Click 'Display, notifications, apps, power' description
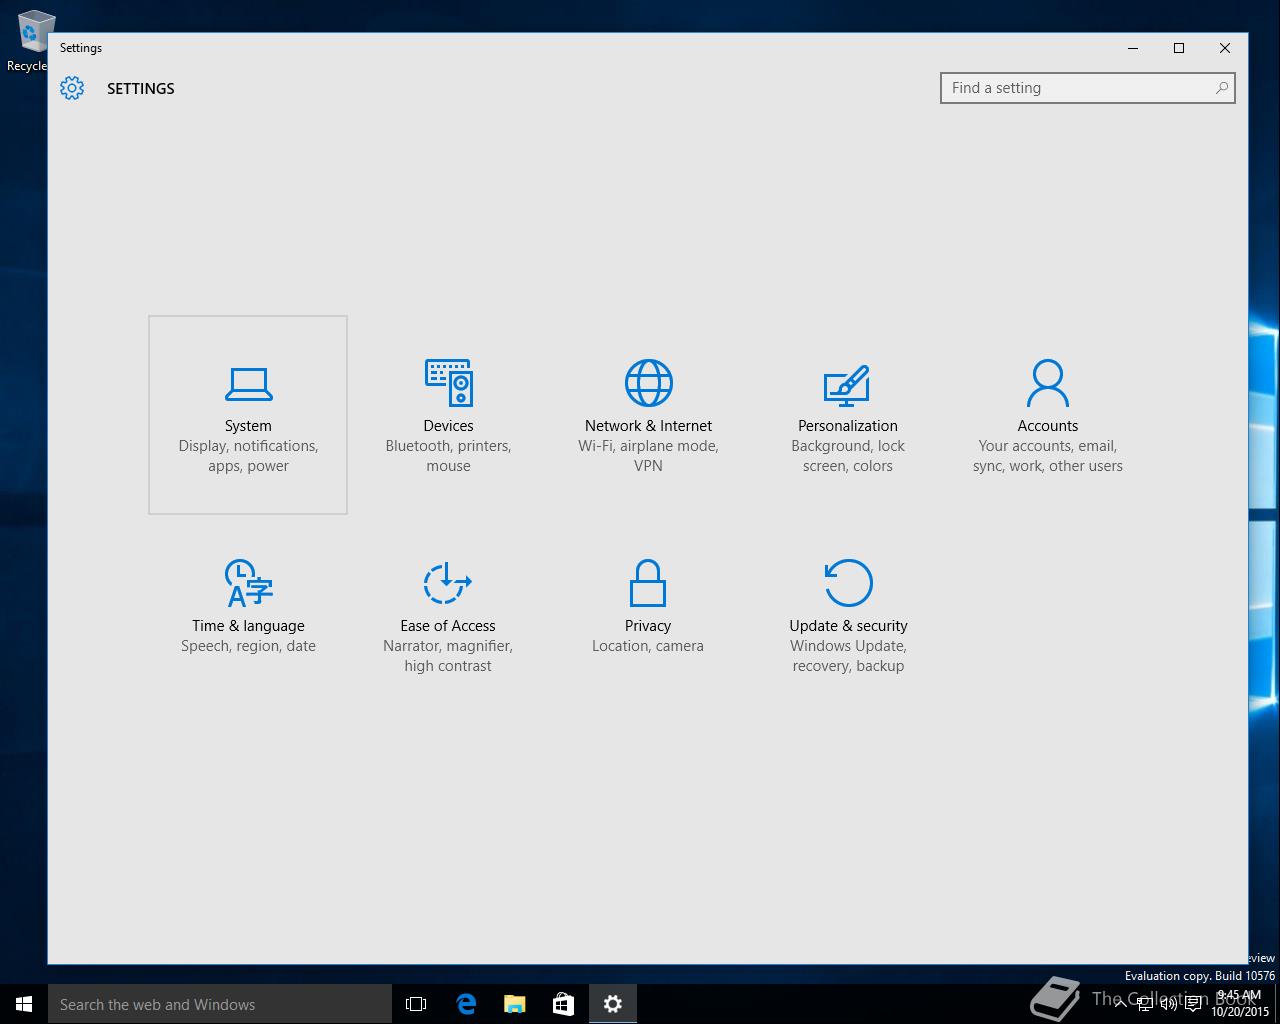 coord(248,456)
